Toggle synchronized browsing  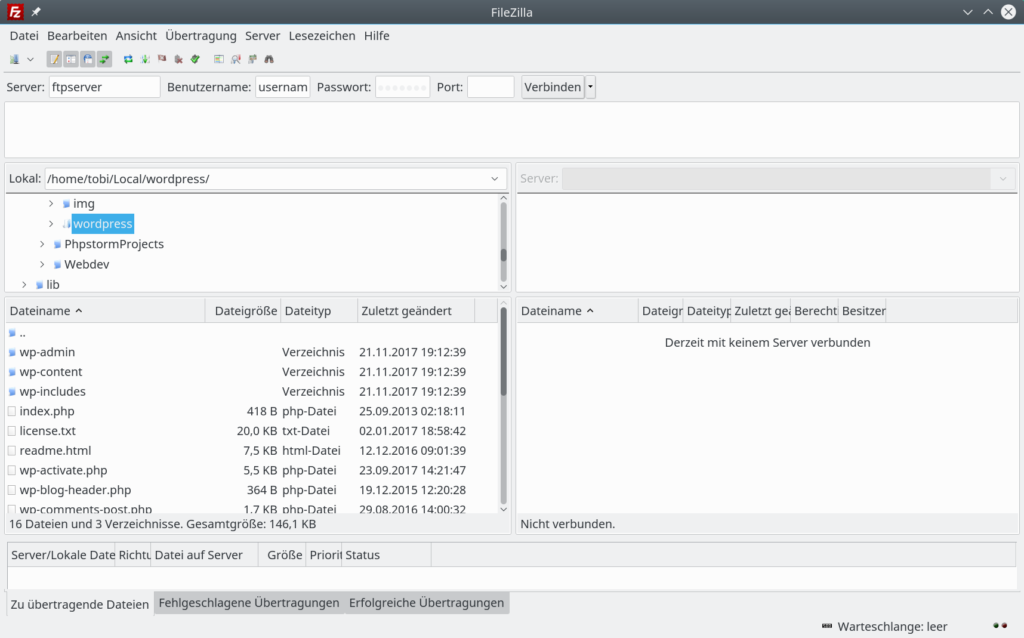point(253,59)
